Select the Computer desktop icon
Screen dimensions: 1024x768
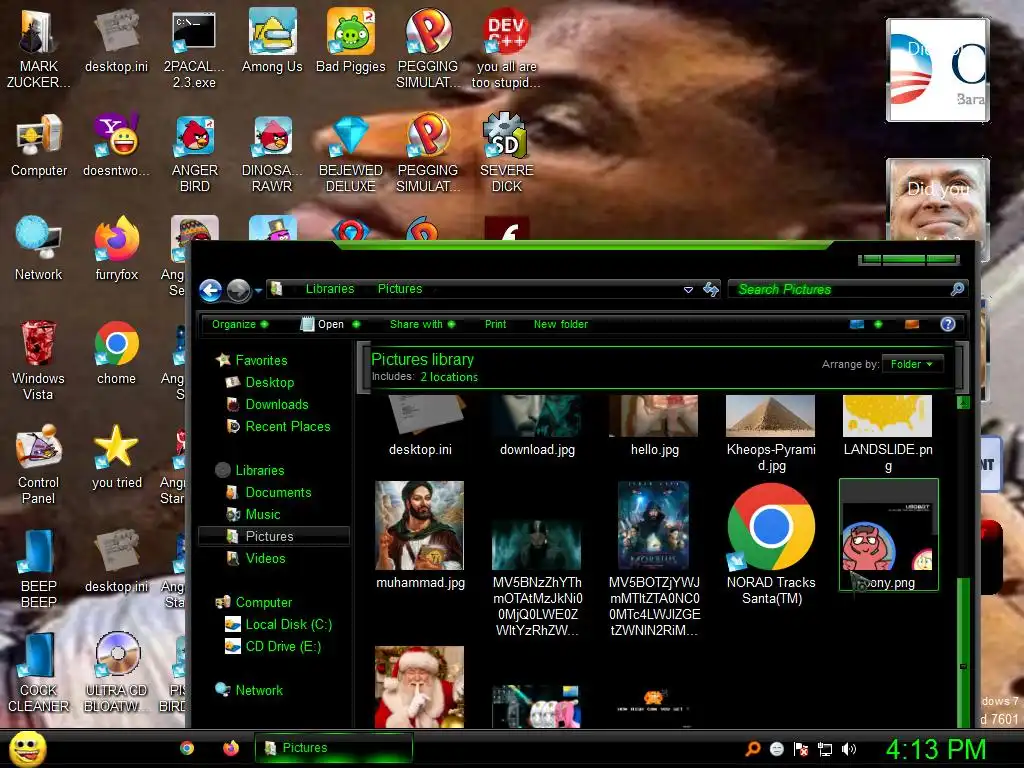[x=39, y=146]
